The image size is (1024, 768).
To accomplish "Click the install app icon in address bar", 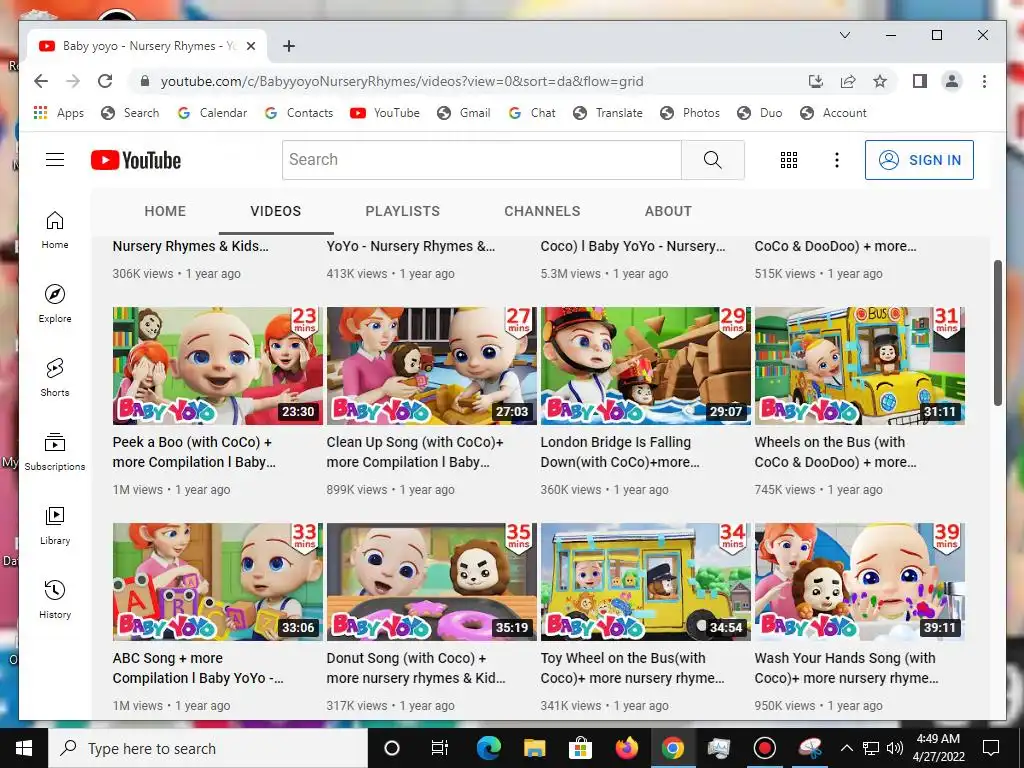I will click(x=816, y=81).
